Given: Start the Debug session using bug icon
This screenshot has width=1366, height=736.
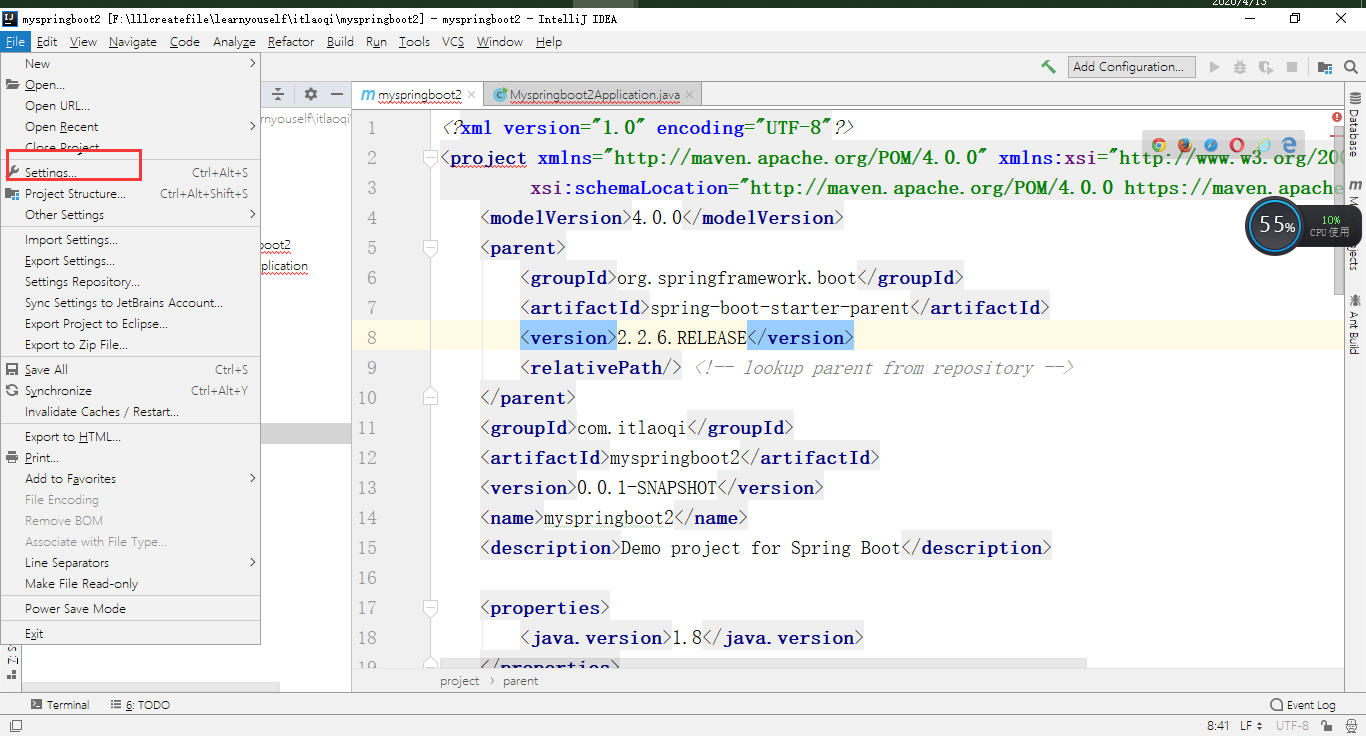Looking at the screenshot, I should 1239,66.
